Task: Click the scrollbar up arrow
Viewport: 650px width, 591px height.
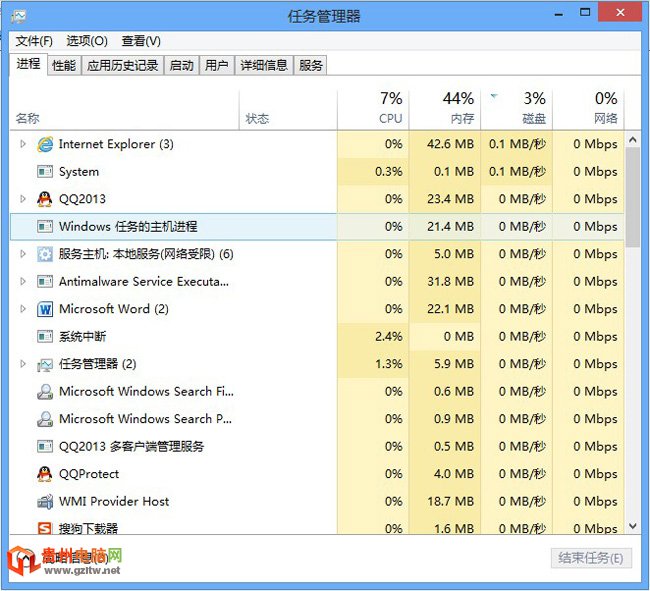Action: (x=633, y=140)
